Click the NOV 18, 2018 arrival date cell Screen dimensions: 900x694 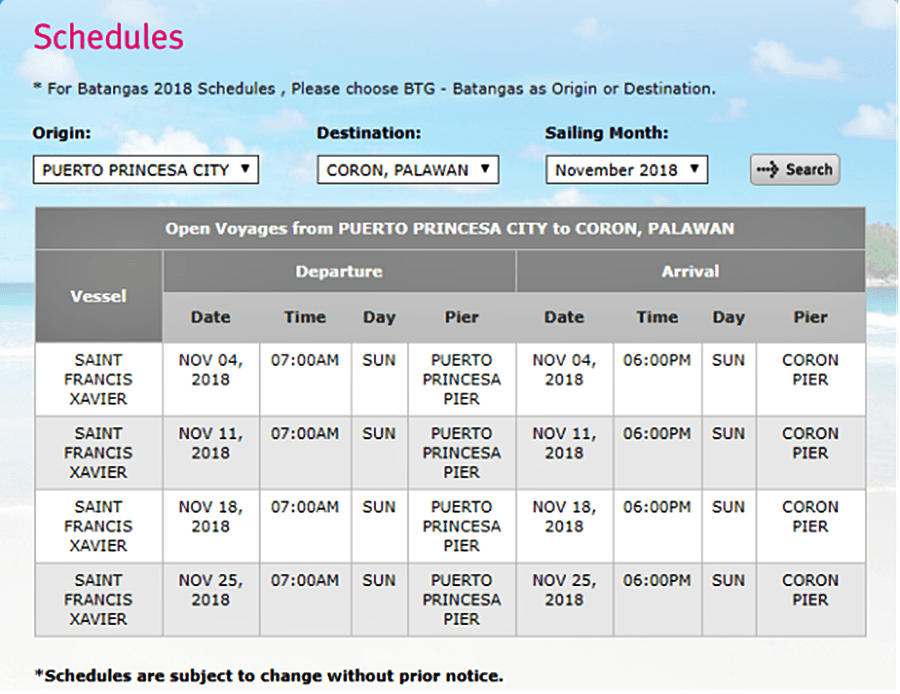point(564,516)
